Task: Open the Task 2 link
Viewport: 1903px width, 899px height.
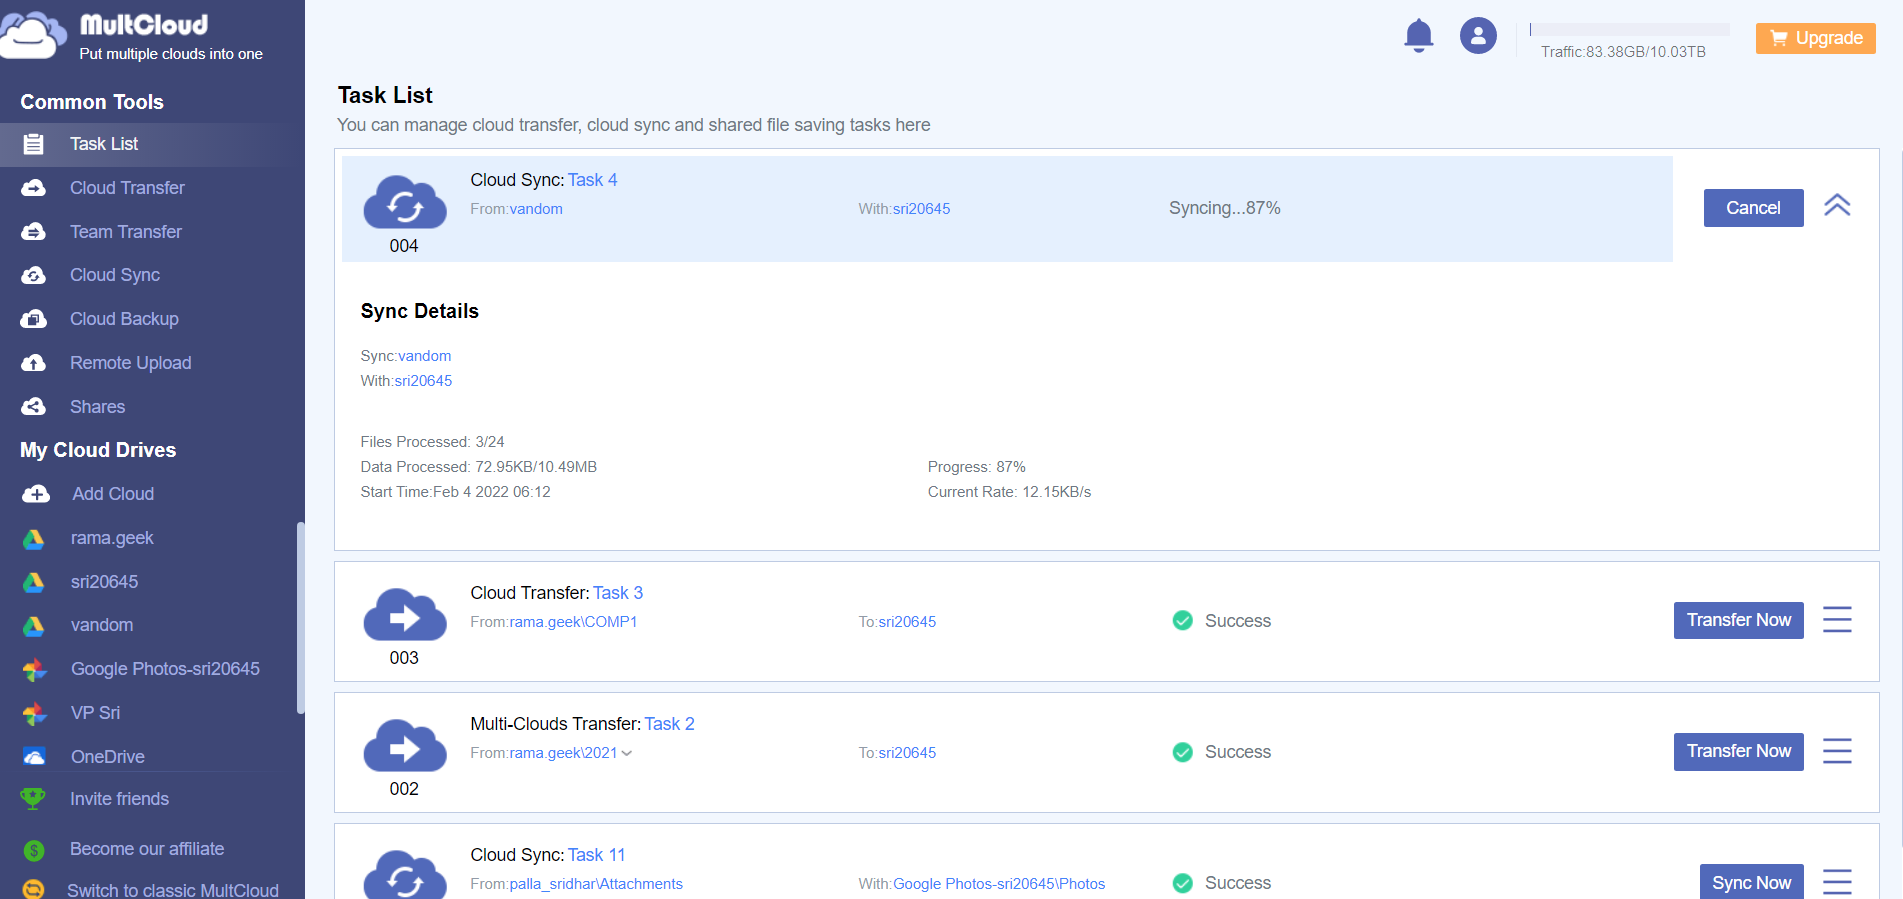Action: 669,724
